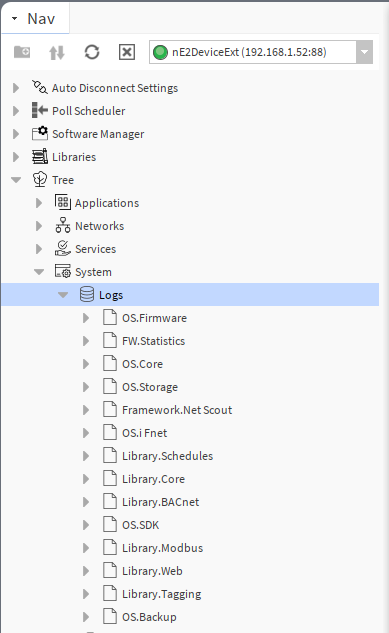This screenshot has width=389, height=633.
Task: Expand the Applications node
Action: tap(39, 203)
